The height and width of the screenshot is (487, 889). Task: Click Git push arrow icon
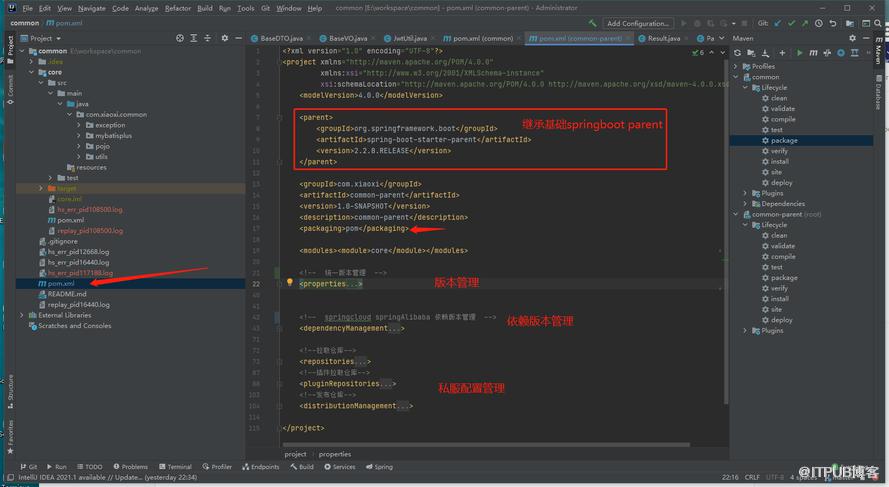pos(805,23)
